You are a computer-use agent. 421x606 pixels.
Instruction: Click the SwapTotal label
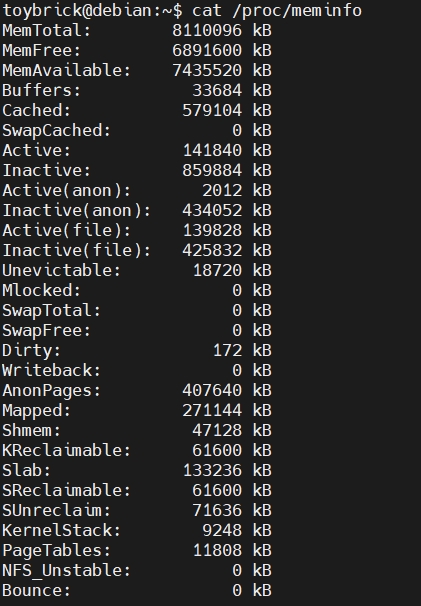(52, 311)
